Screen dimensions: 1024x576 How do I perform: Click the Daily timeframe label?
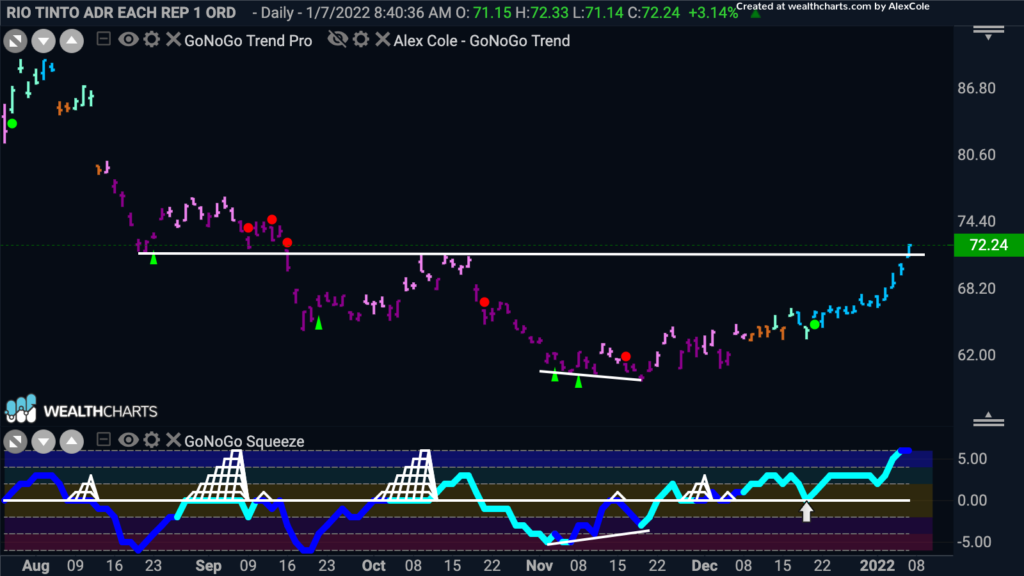[277, 12]
